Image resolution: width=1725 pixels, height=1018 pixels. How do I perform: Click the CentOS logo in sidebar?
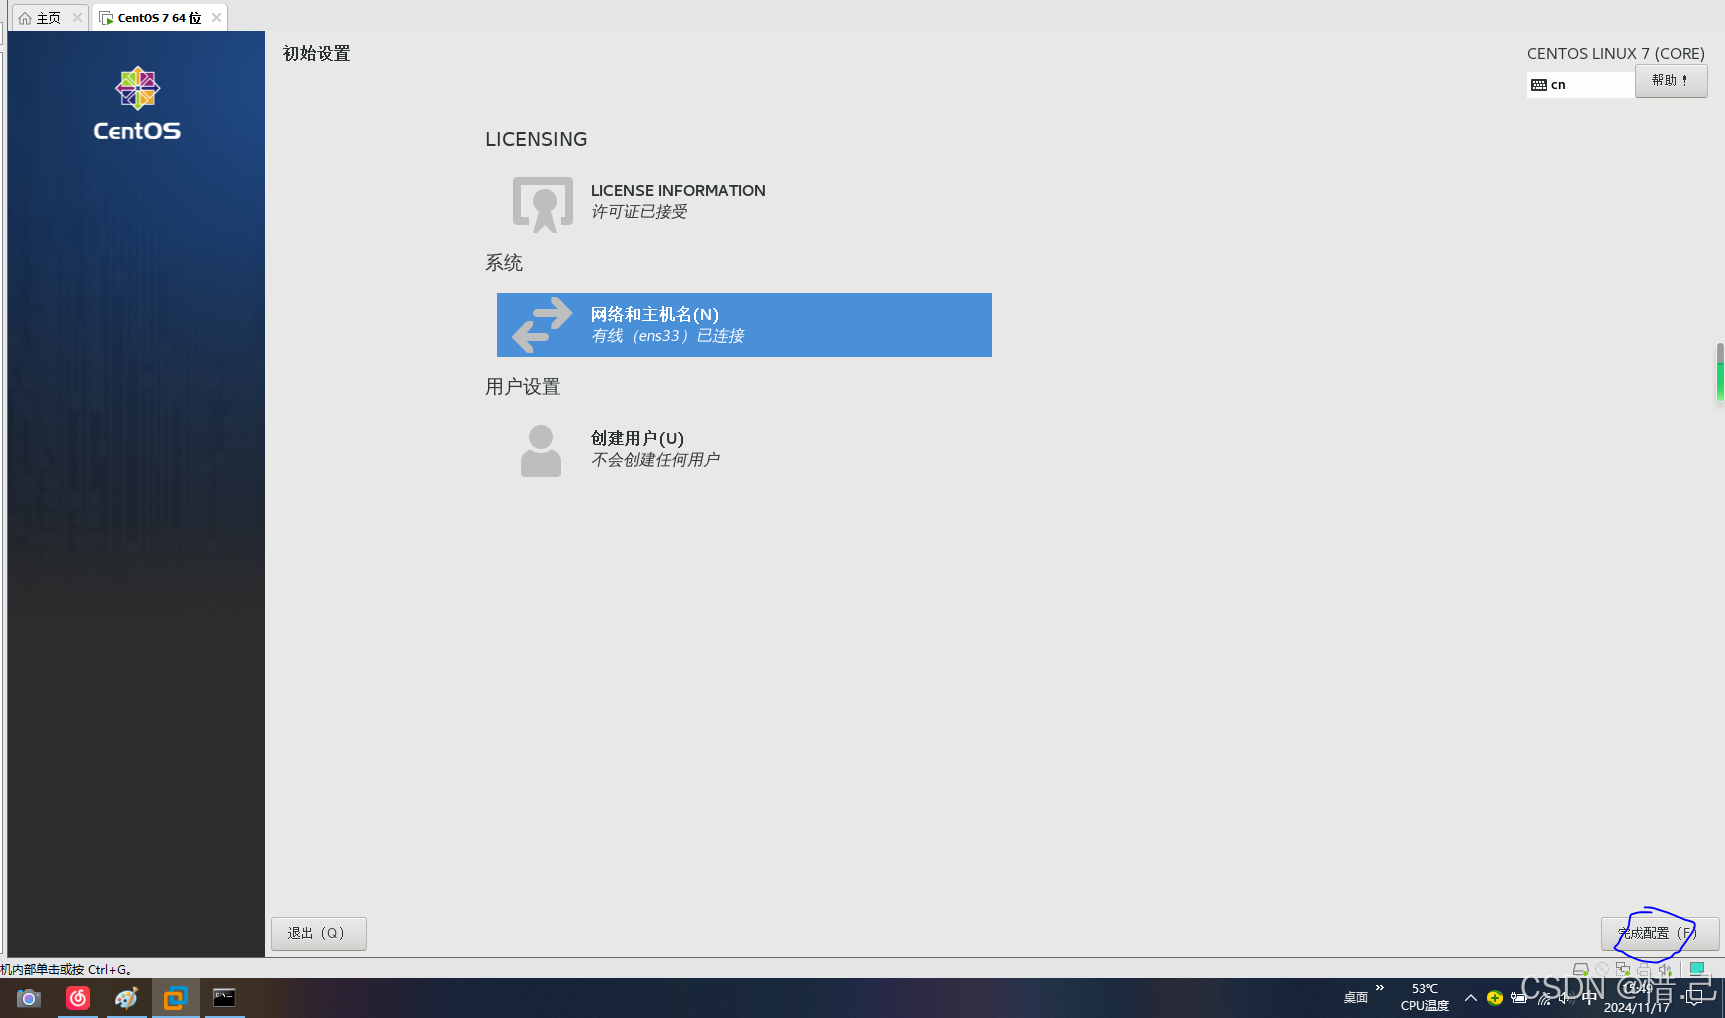(137, 104)
